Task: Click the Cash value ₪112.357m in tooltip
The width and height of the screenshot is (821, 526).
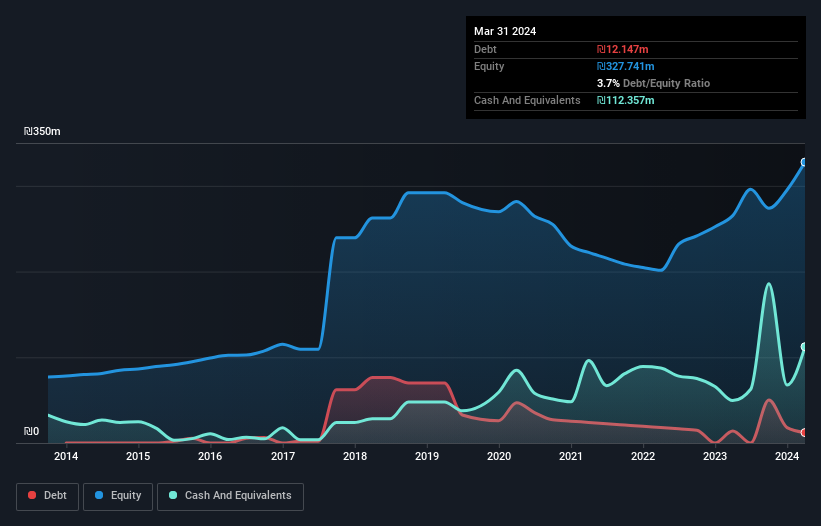Action: coord(626,100)
